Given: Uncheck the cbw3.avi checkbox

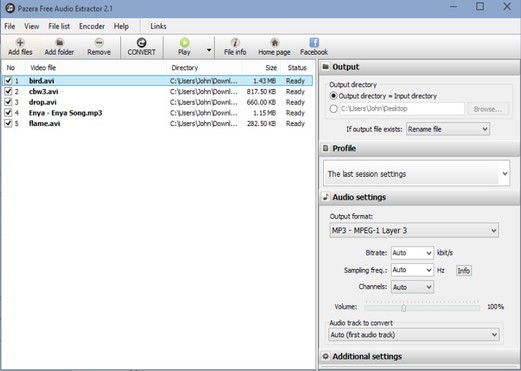Looking at the screenshot, I should pos(8,91).
